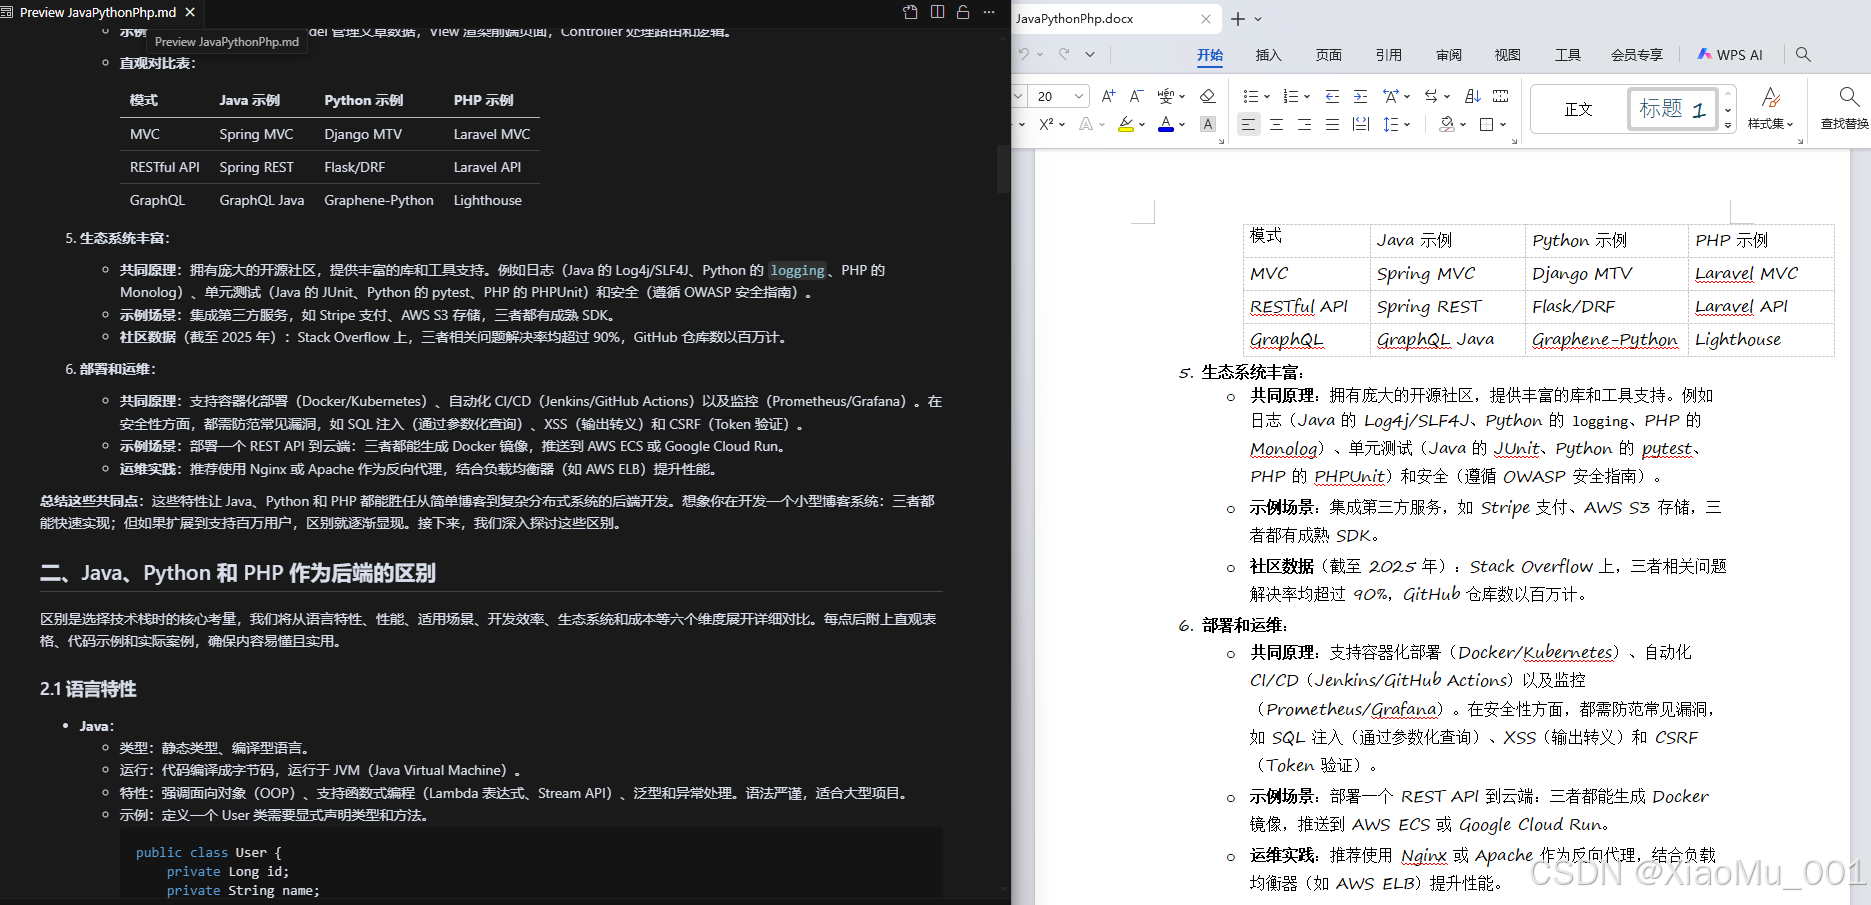Decrease font size in WPS ribbon
This screenshot has height=905, width=1871.
(x=1136, y=96)
